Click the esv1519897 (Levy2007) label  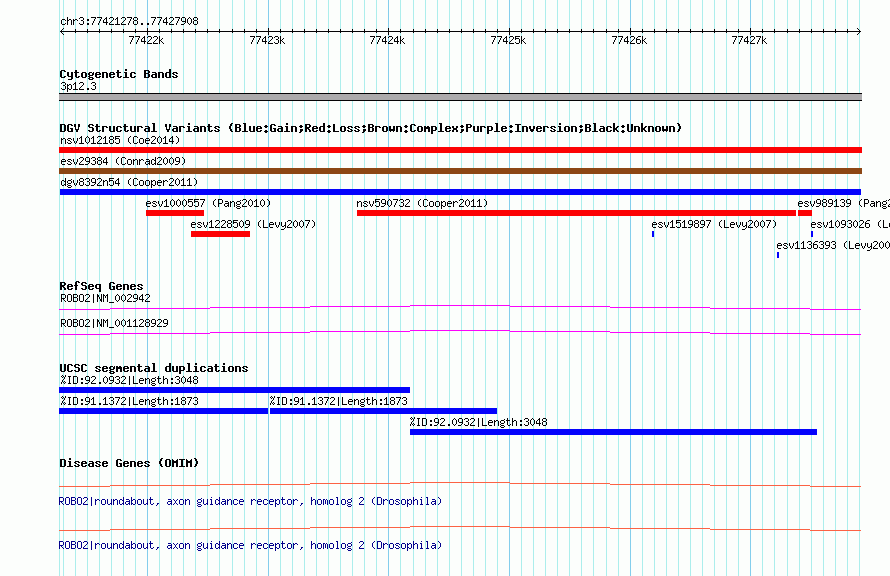tap(714, 224)
